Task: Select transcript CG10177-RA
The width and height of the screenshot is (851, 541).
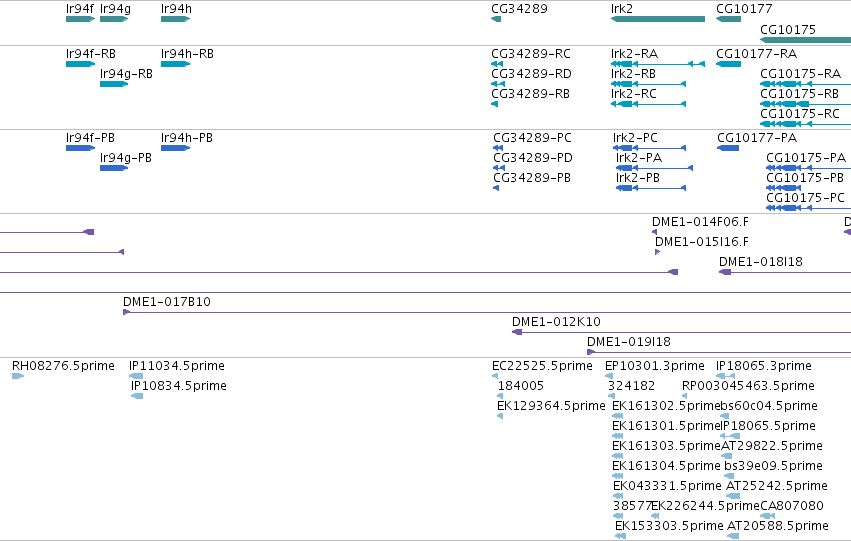Action: click(x=756, y=54)
